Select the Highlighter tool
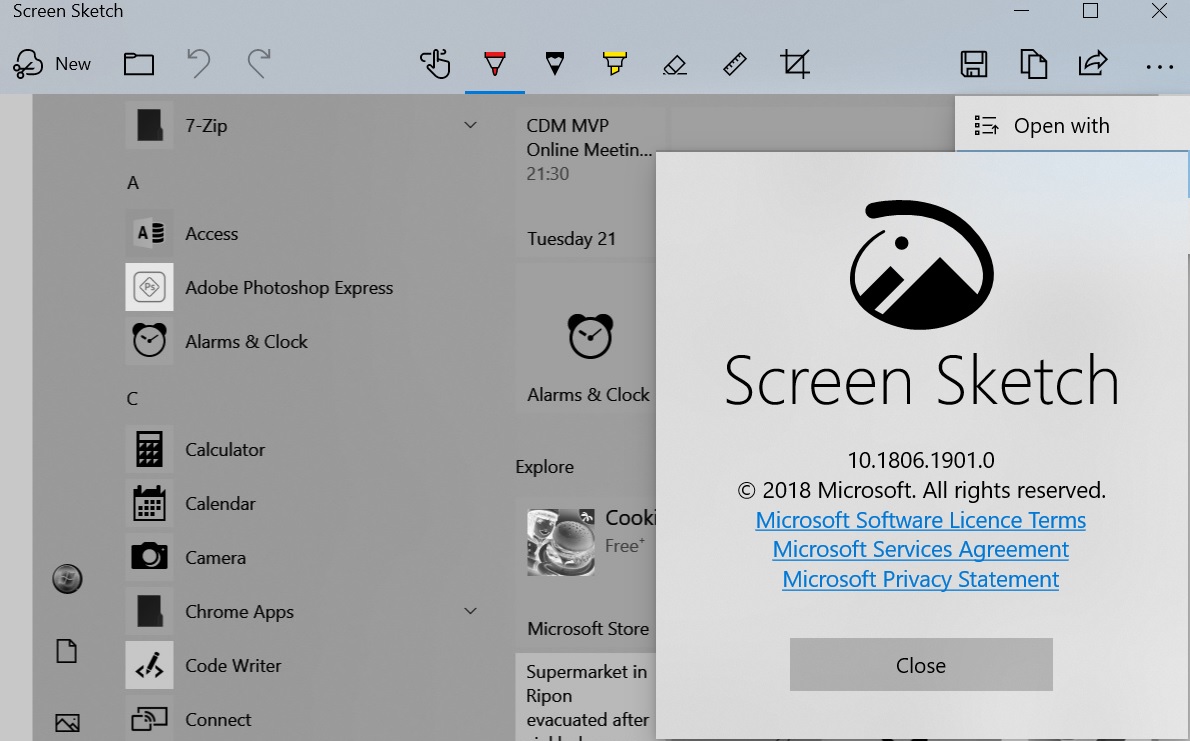This screenshot has height=741, width=1190. tap(614, 63)
